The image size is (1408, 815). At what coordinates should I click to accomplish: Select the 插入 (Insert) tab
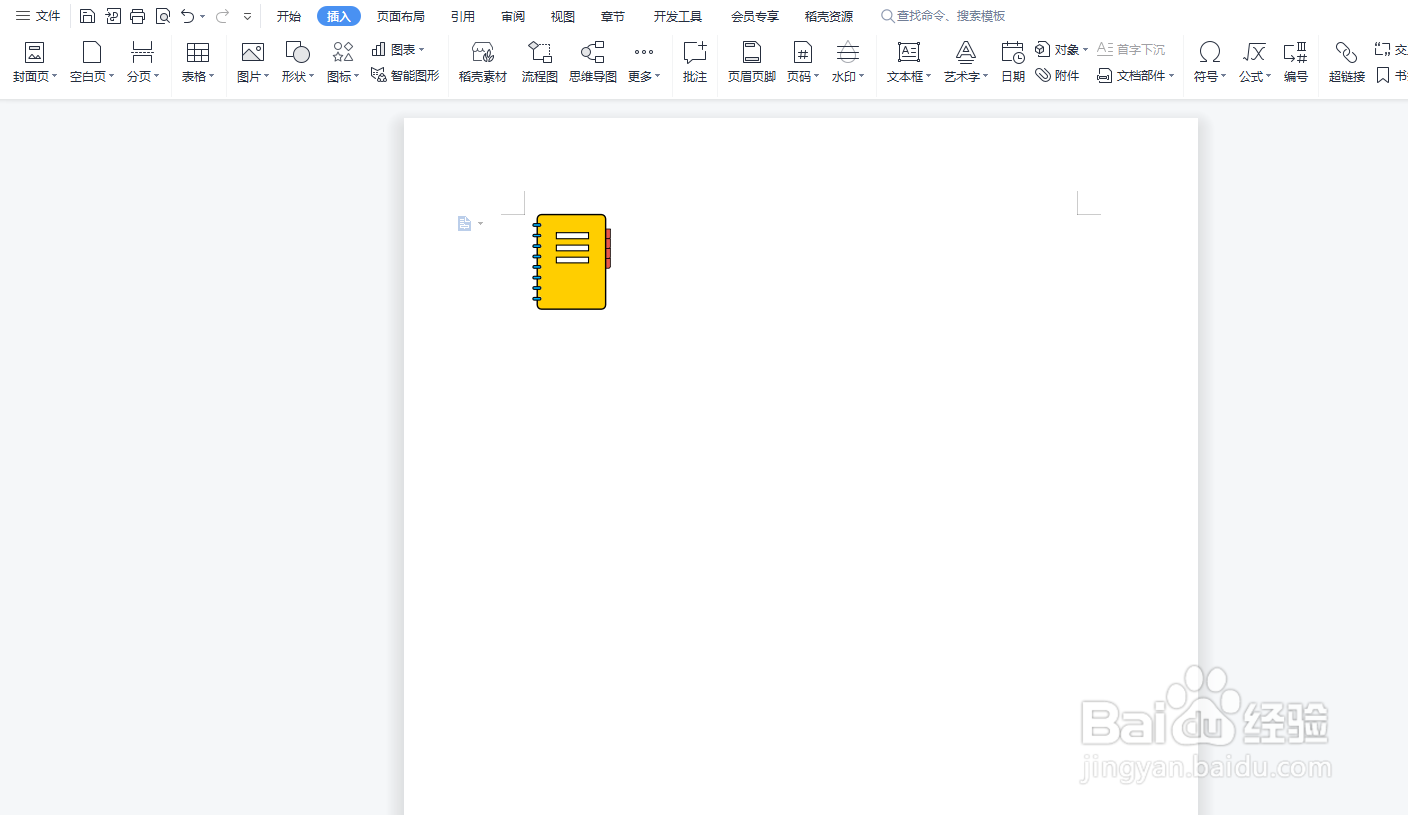[x=339, y=16]
